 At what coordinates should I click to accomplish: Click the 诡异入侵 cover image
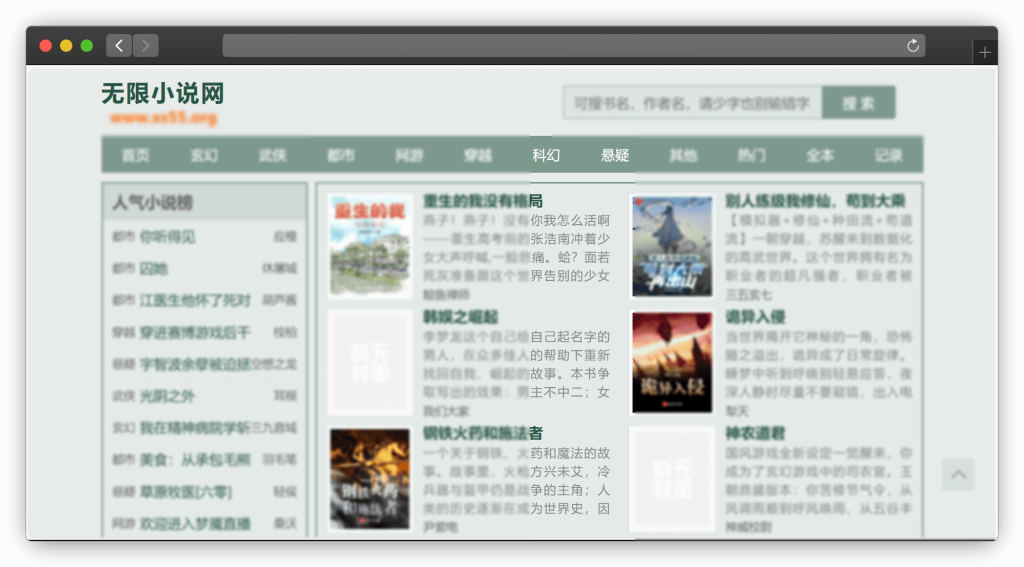coord(672,363)
